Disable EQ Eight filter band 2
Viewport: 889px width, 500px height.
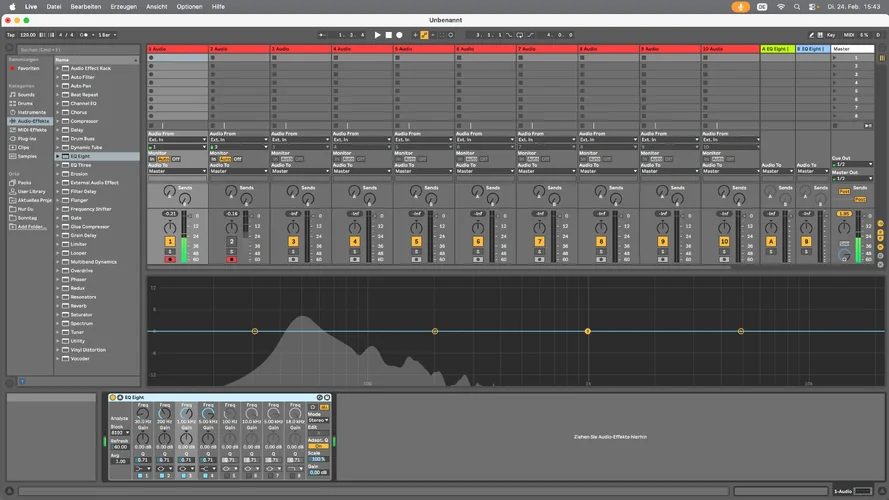tap(162, 475)
